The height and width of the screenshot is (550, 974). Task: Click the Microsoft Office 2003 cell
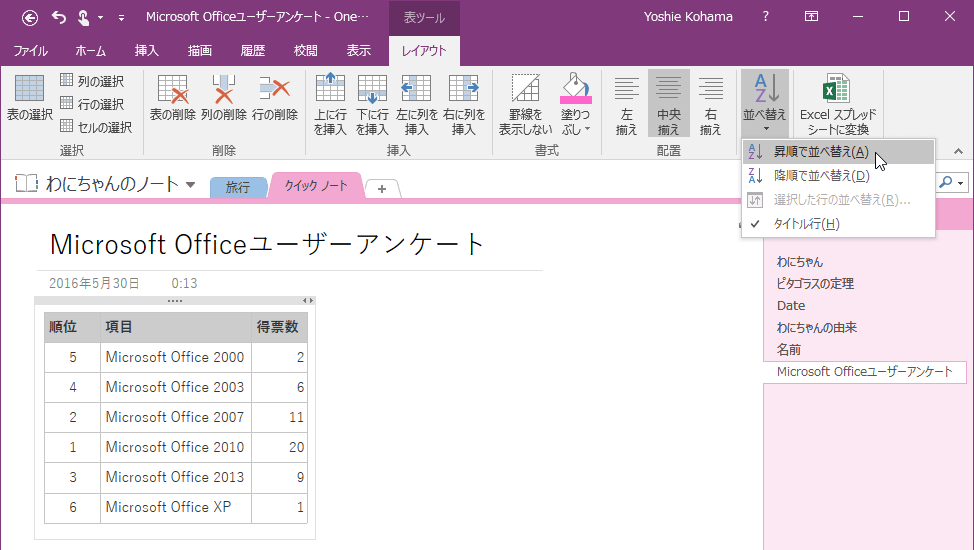(176, 387)
